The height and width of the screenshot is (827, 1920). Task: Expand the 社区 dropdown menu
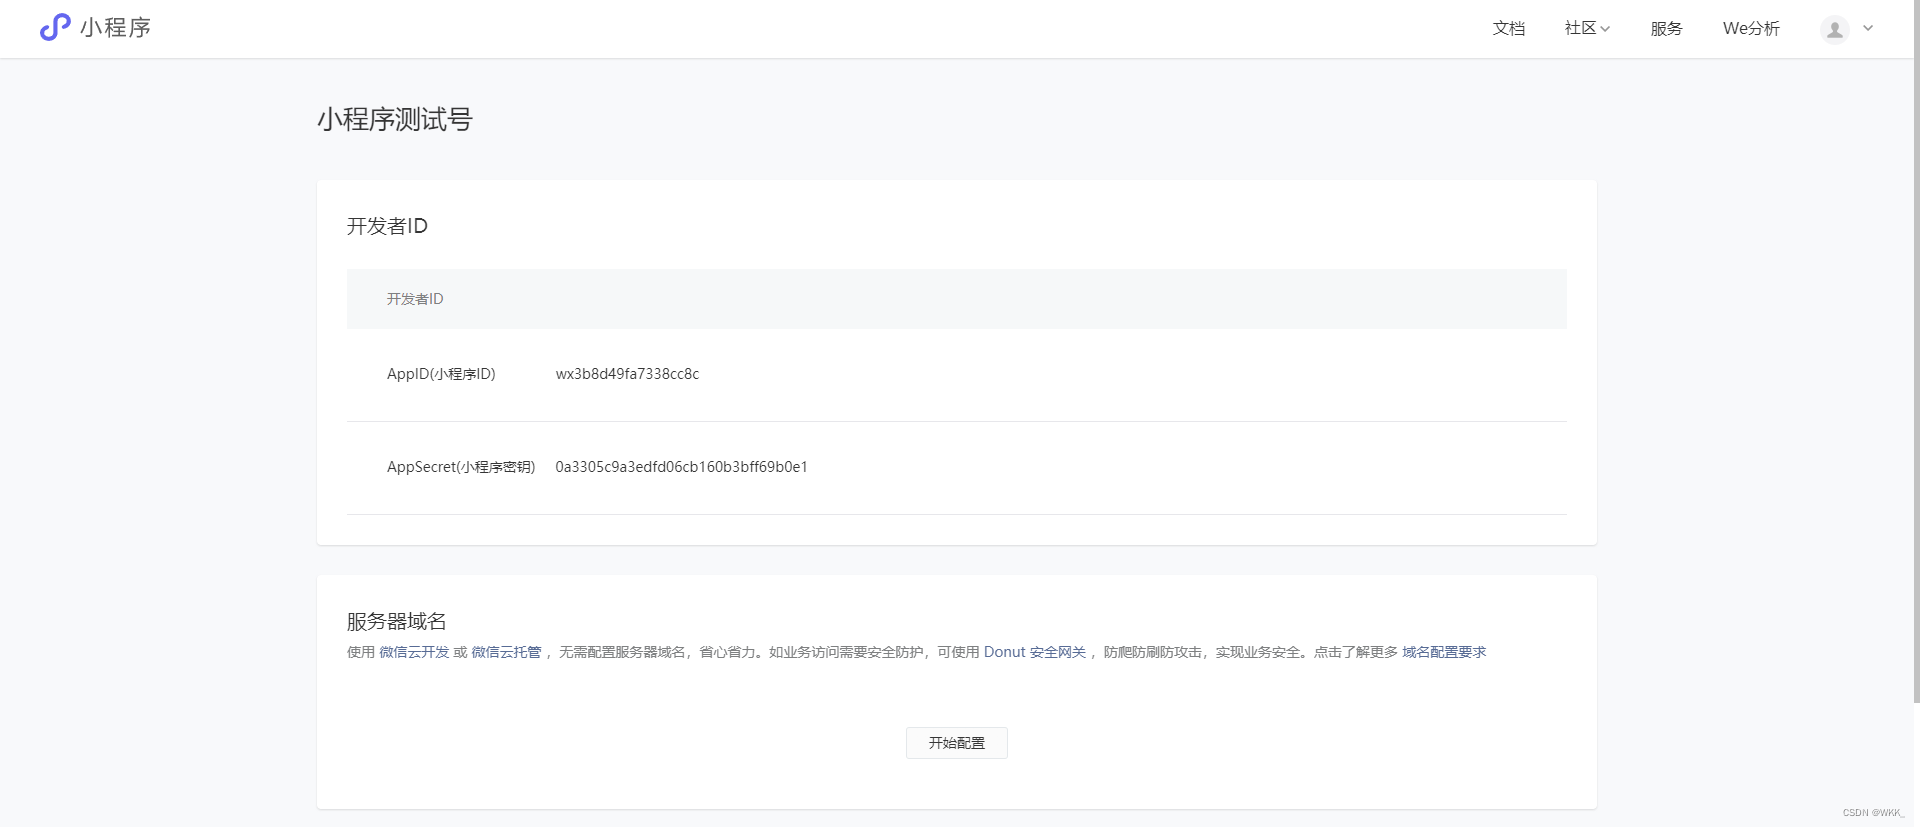(x=1587, y=28)
